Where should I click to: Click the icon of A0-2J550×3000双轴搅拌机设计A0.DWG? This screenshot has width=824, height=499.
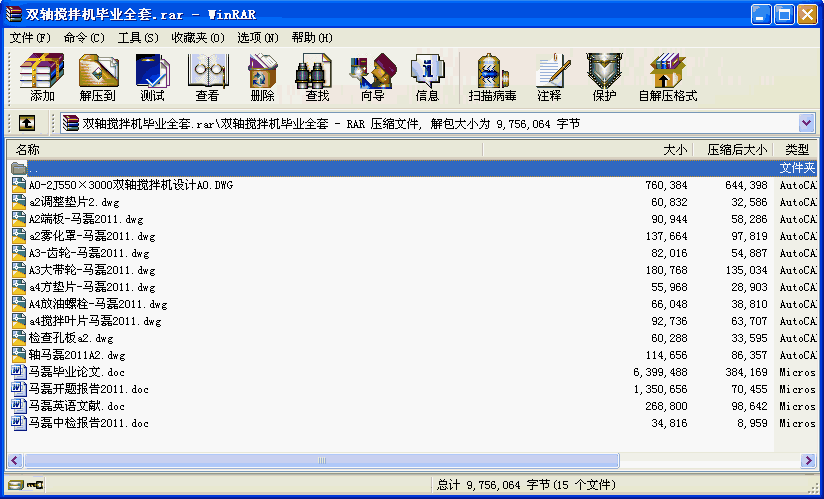19,185
